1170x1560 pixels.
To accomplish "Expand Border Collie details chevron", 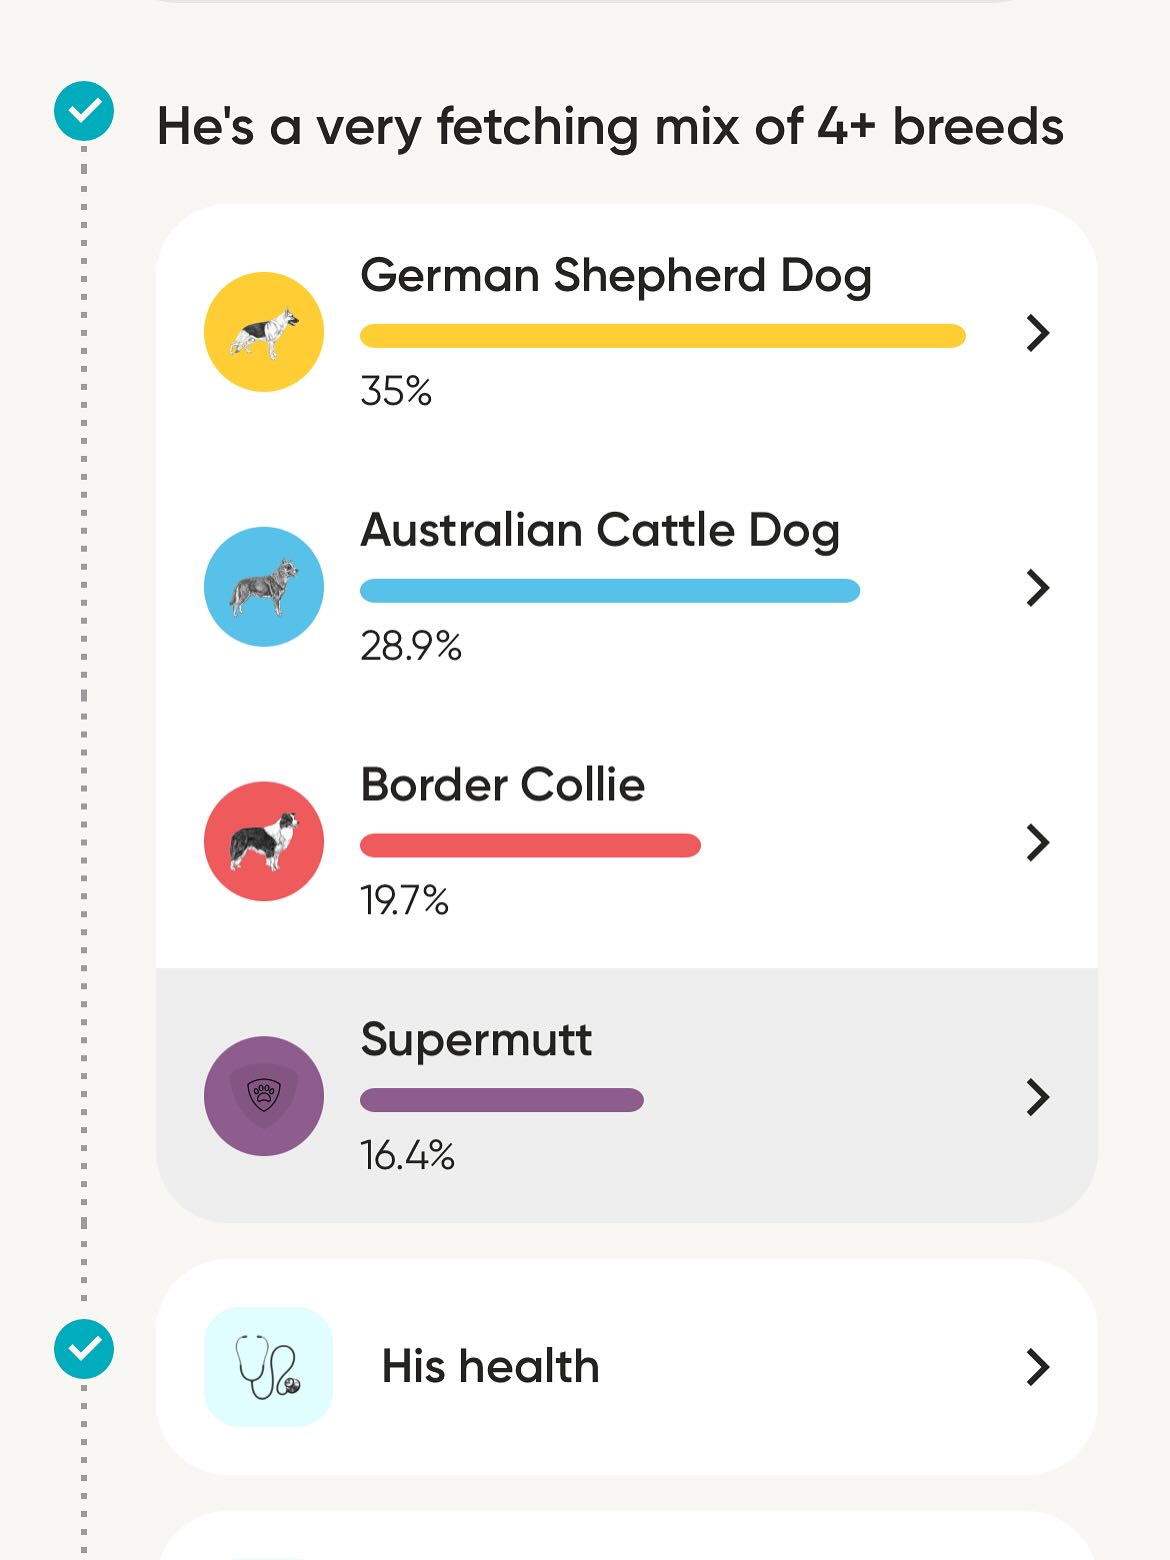I will point(1038,843).
